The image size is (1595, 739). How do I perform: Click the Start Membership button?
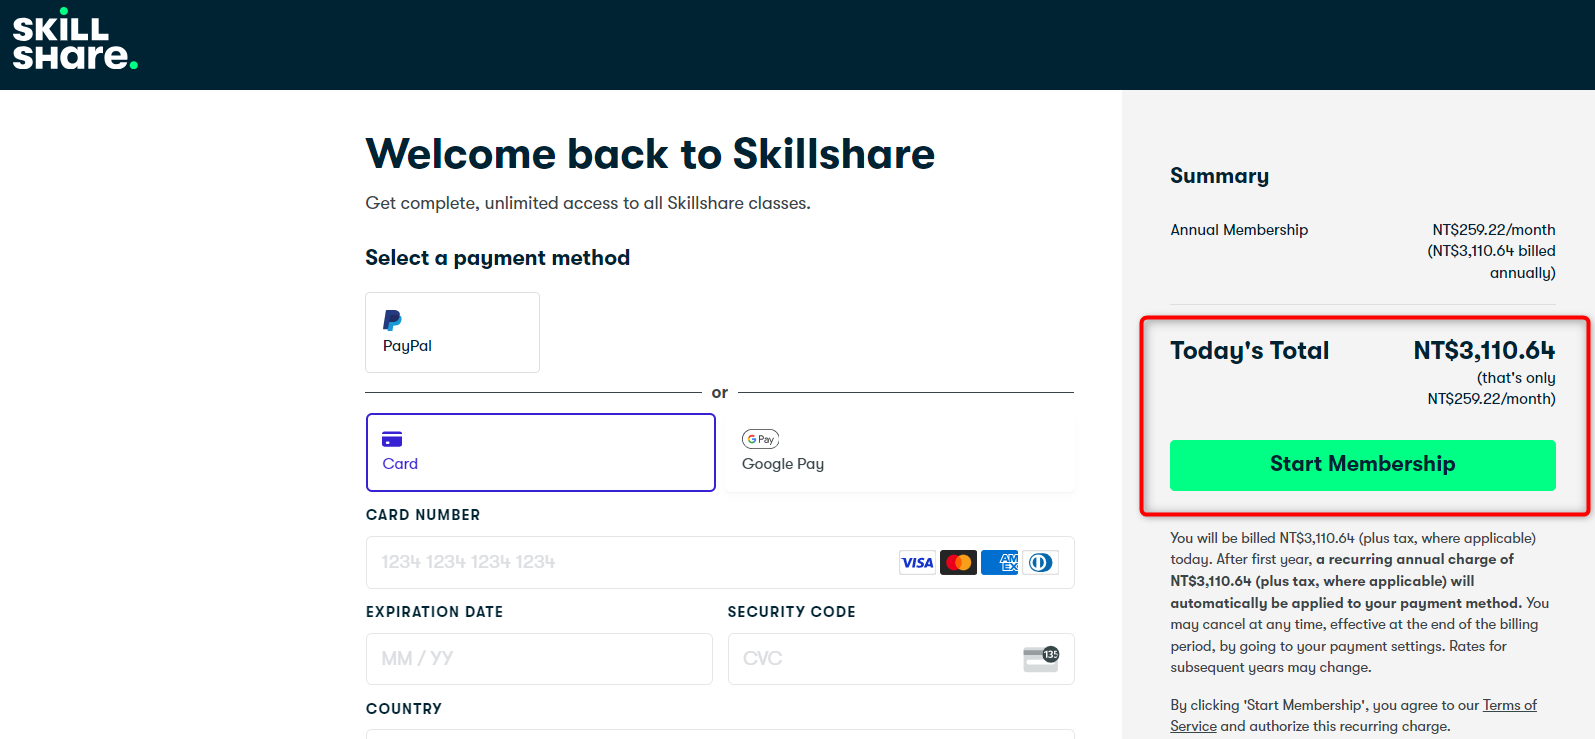[x=1363, y=465]
